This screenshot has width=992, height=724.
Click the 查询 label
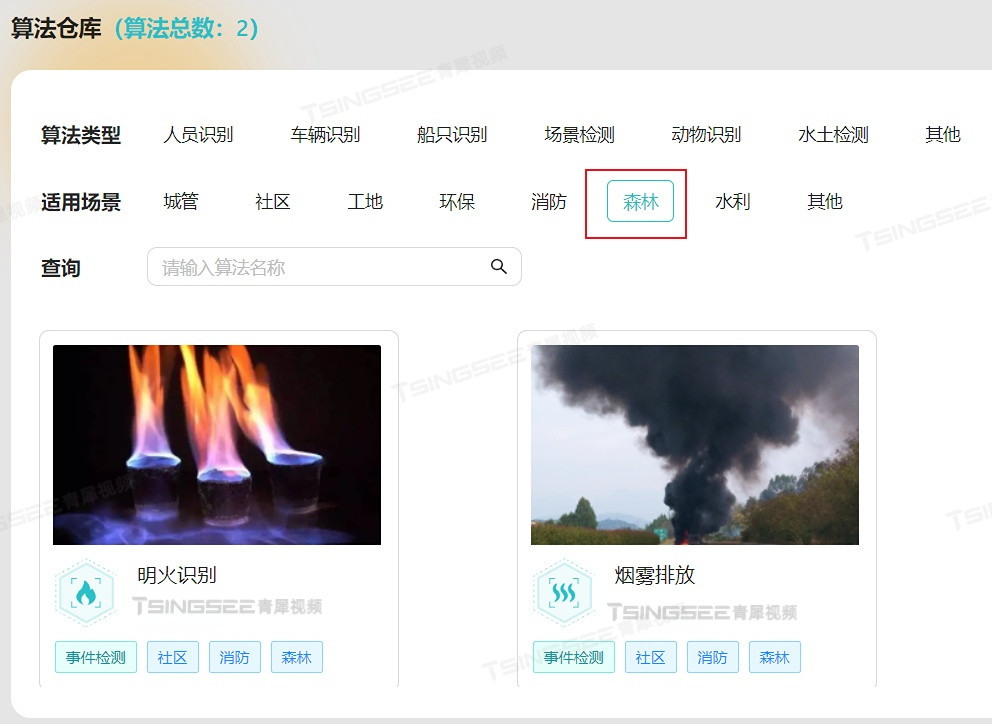pos(61,268)
